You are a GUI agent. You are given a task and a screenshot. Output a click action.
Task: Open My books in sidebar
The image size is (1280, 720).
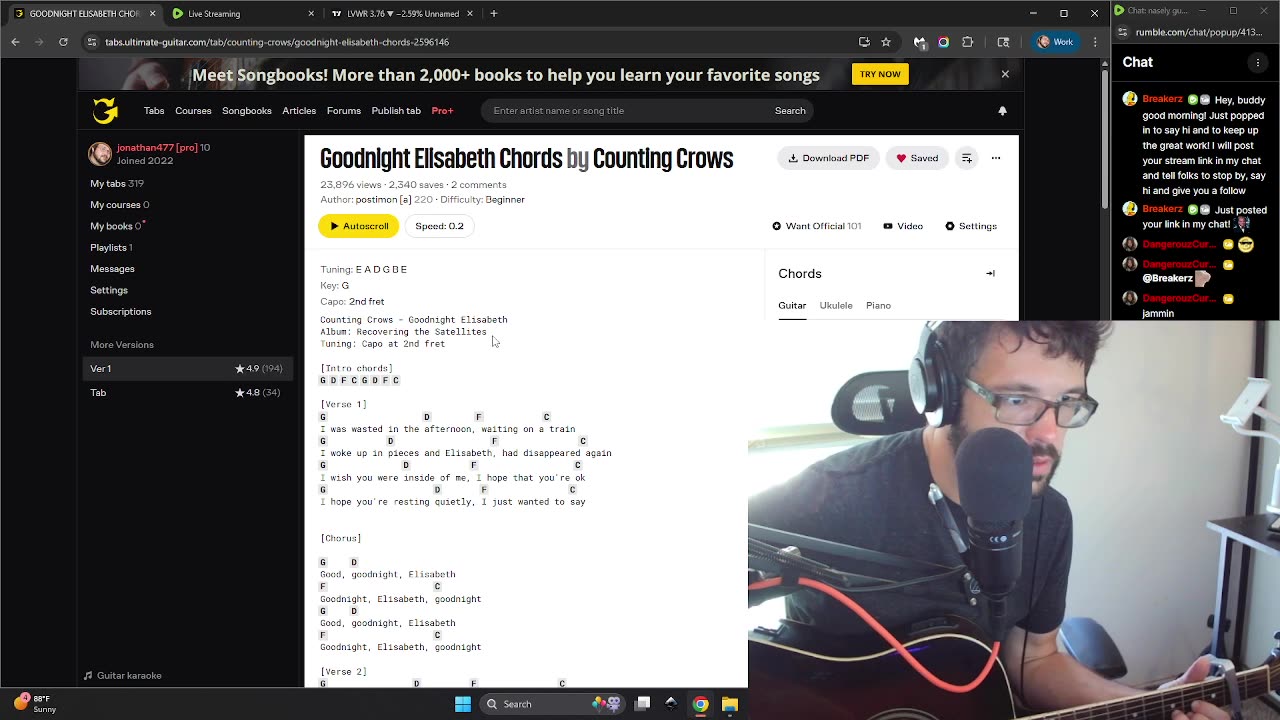point(117,226)
